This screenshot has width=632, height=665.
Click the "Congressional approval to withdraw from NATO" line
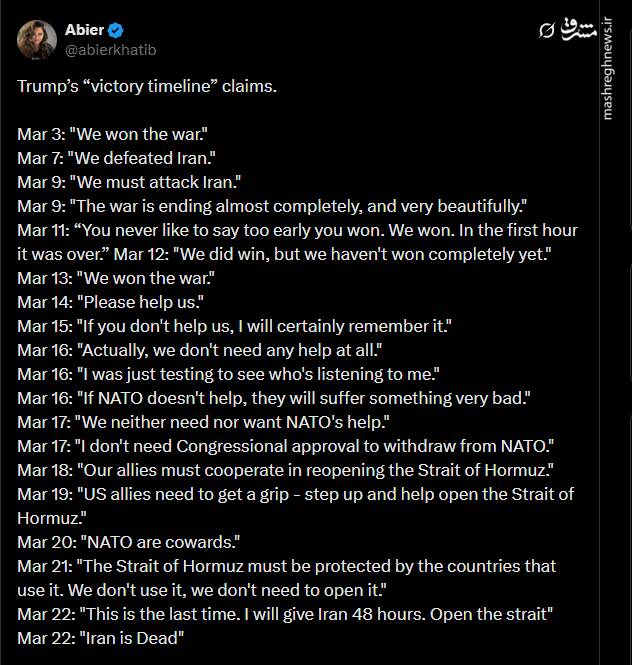[285, 446]
